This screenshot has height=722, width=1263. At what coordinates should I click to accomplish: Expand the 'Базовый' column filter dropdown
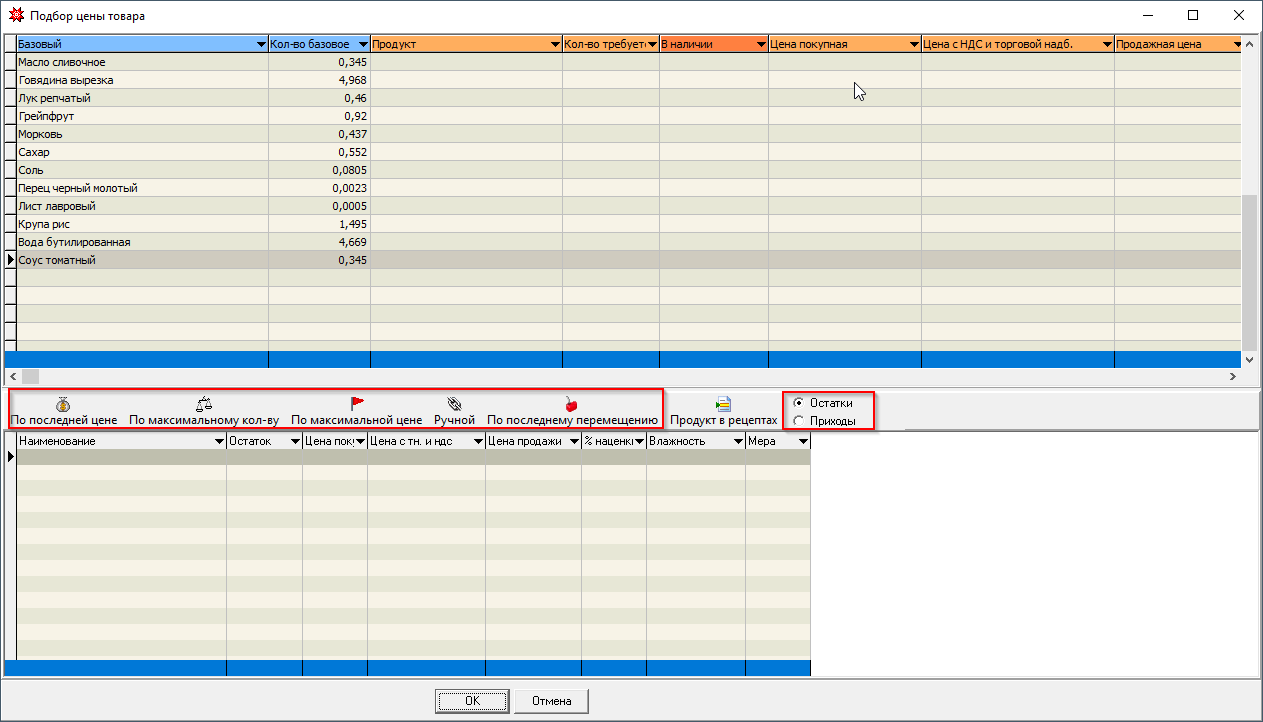click(260, 45)
